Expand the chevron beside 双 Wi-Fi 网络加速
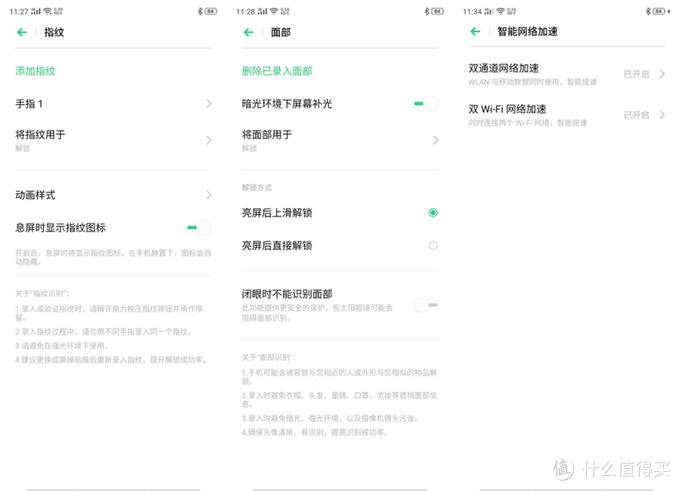The height and width of the screenshot is (491, 680). tap(662, 115)
